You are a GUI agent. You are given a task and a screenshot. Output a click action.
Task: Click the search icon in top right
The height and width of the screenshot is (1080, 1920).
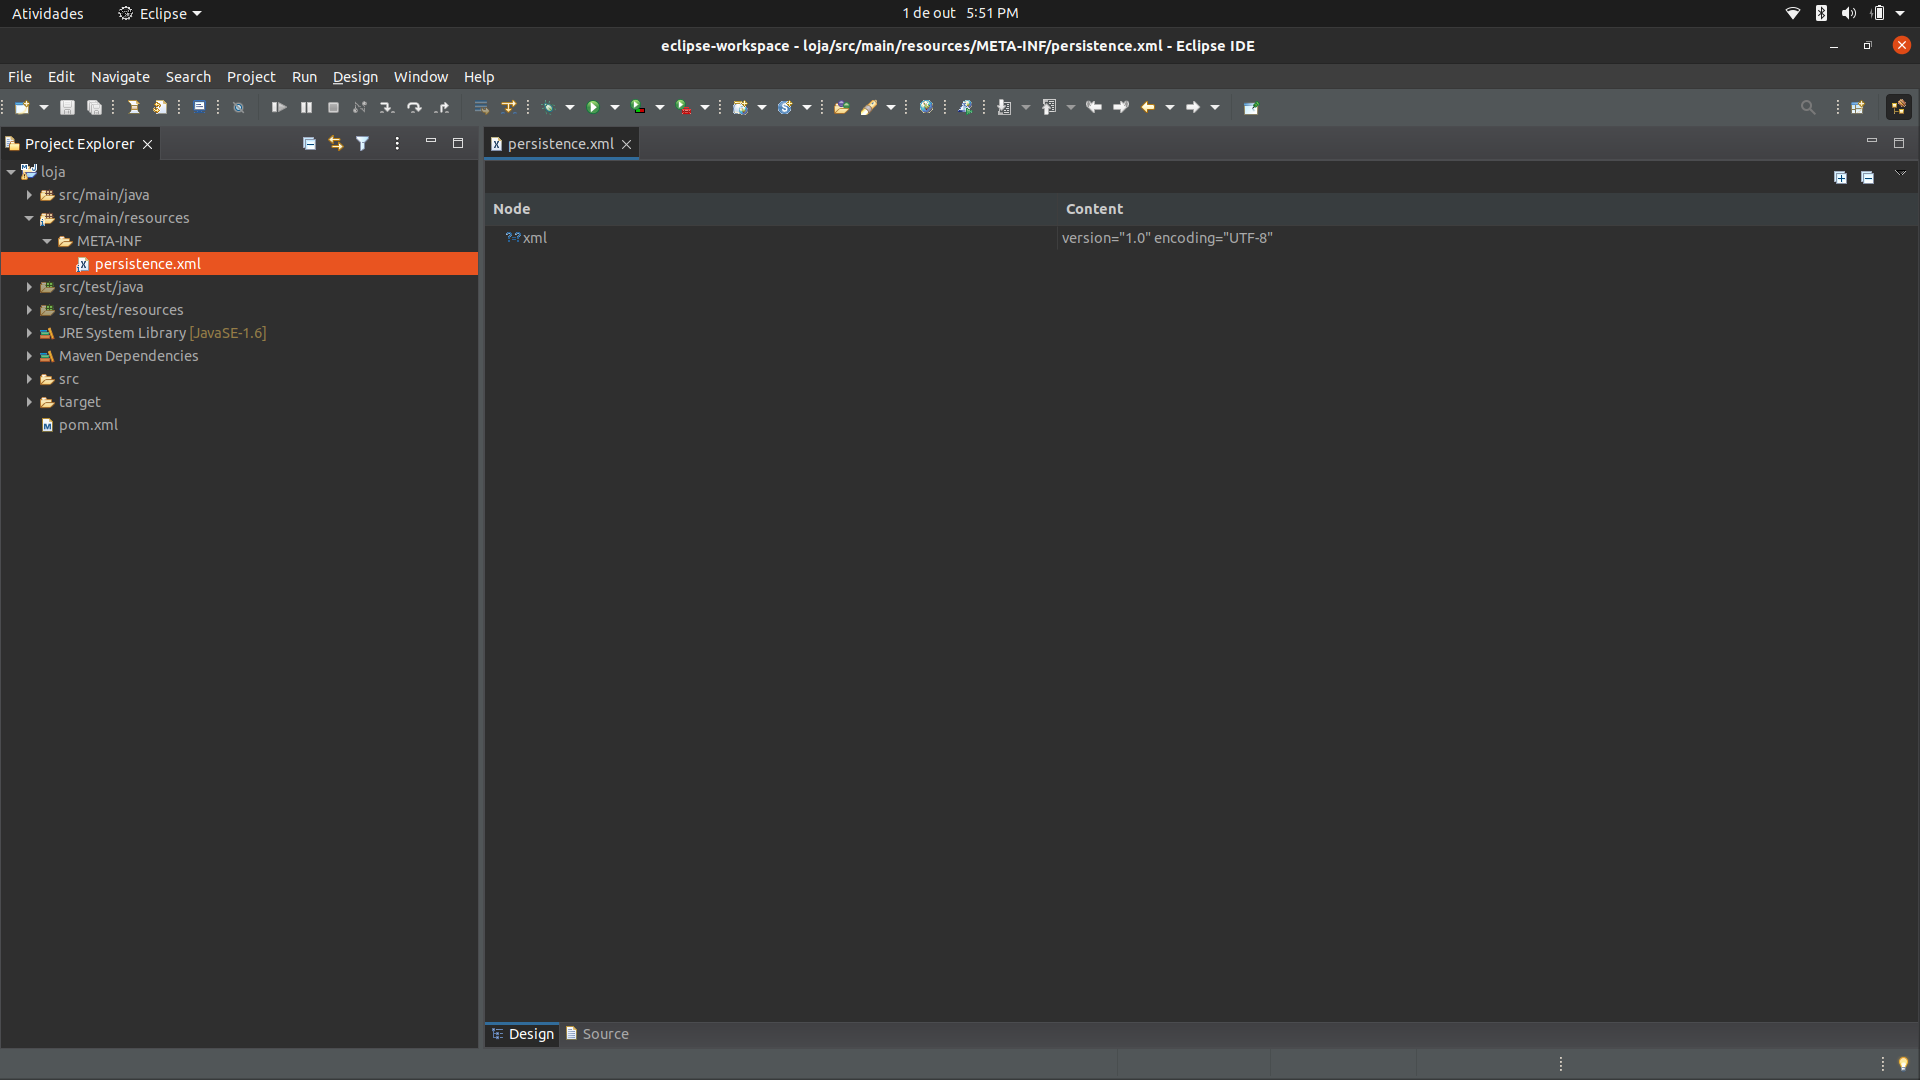pyautogui.click(x=1808, y=107)
